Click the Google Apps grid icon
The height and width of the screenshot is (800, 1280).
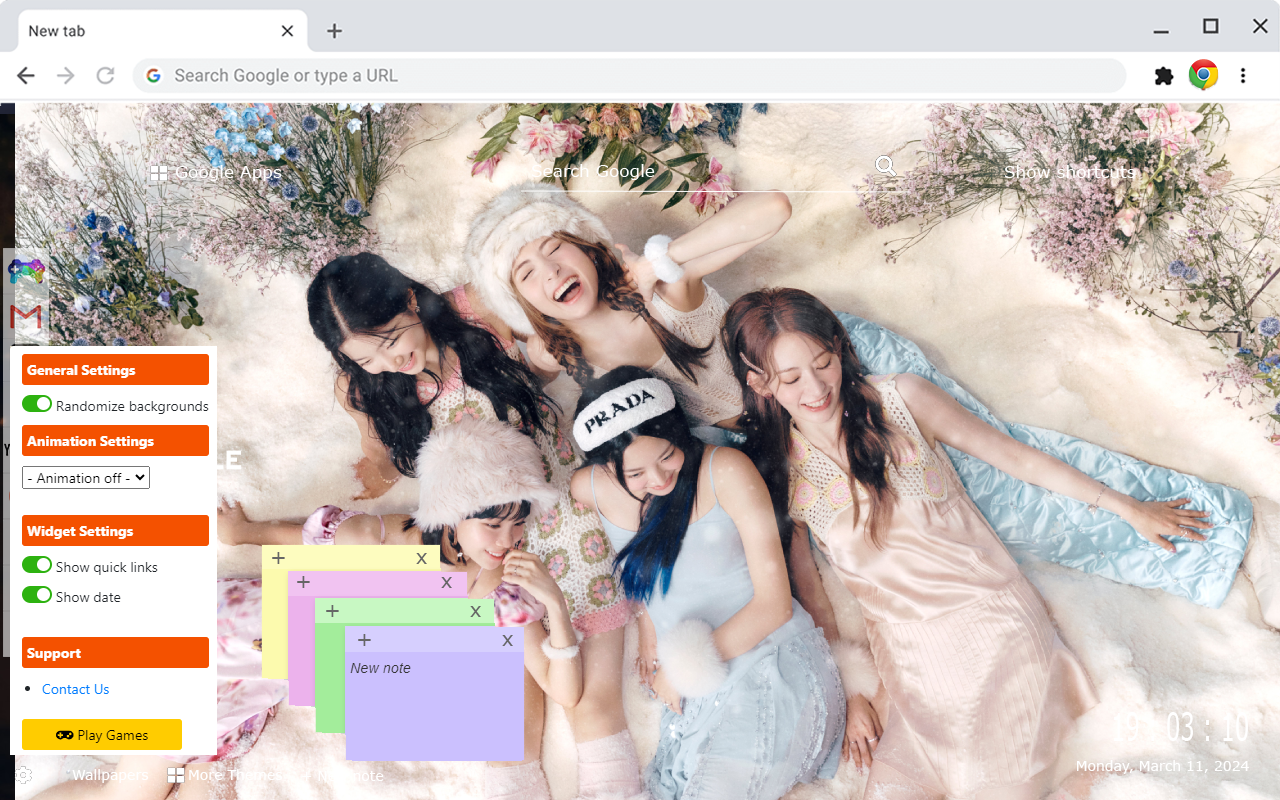158,173
